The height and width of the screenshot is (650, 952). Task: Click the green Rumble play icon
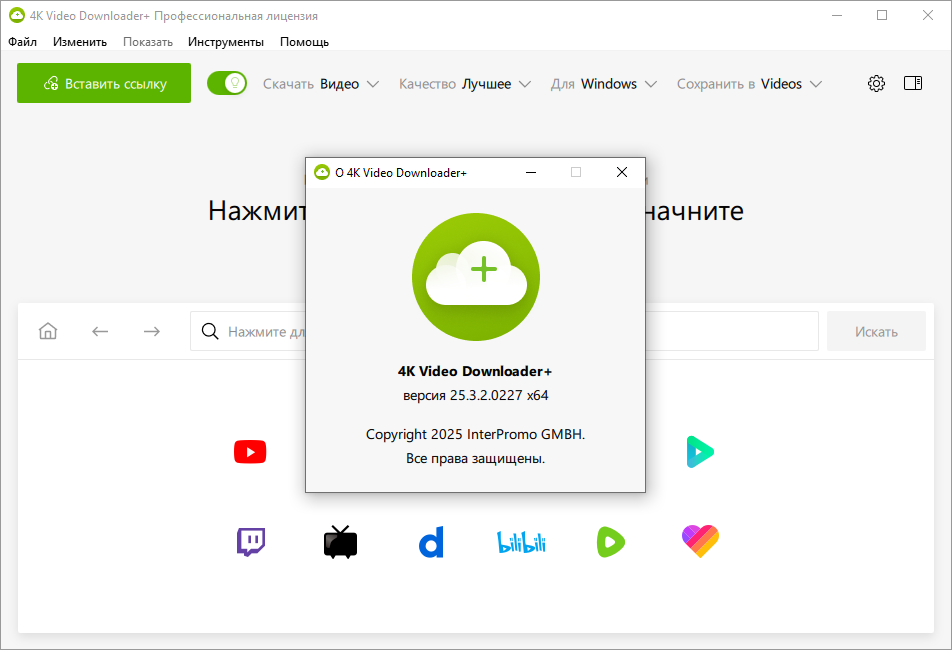(x=610, y=542)
